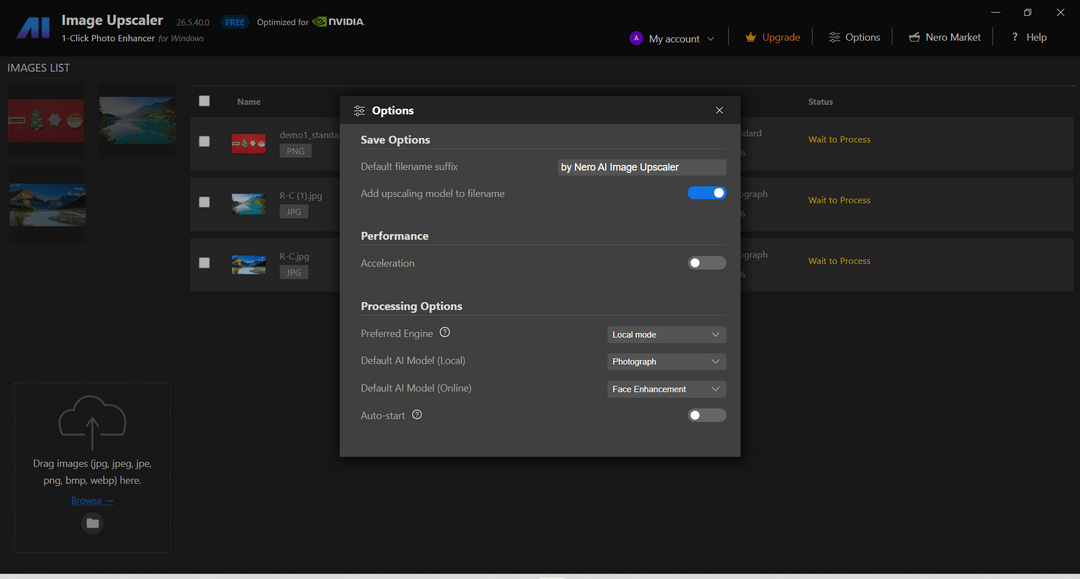
Task: Click the info icon next to Preferred Engine
Action: coord(444,331)
